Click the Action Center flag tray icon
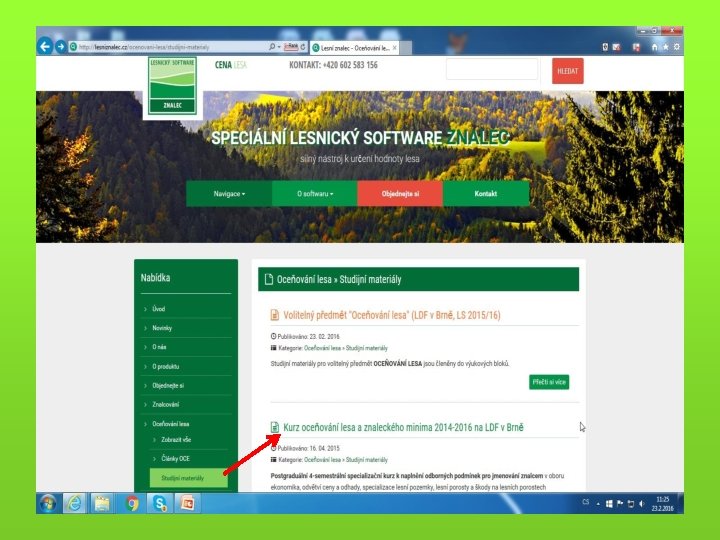The width and height of the screenshot is (720, 540). point(619,504)
